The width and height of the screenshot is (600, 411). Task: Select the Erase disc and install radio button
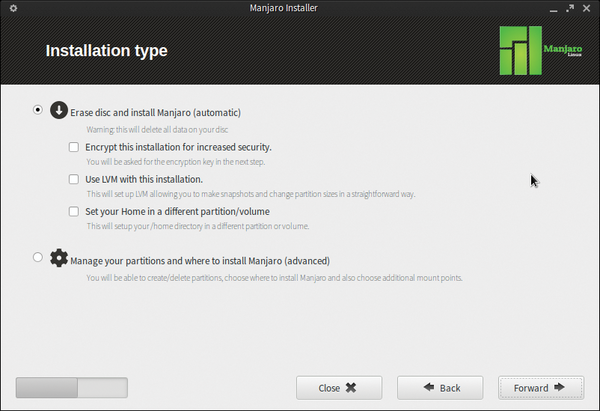click(38, 110)
